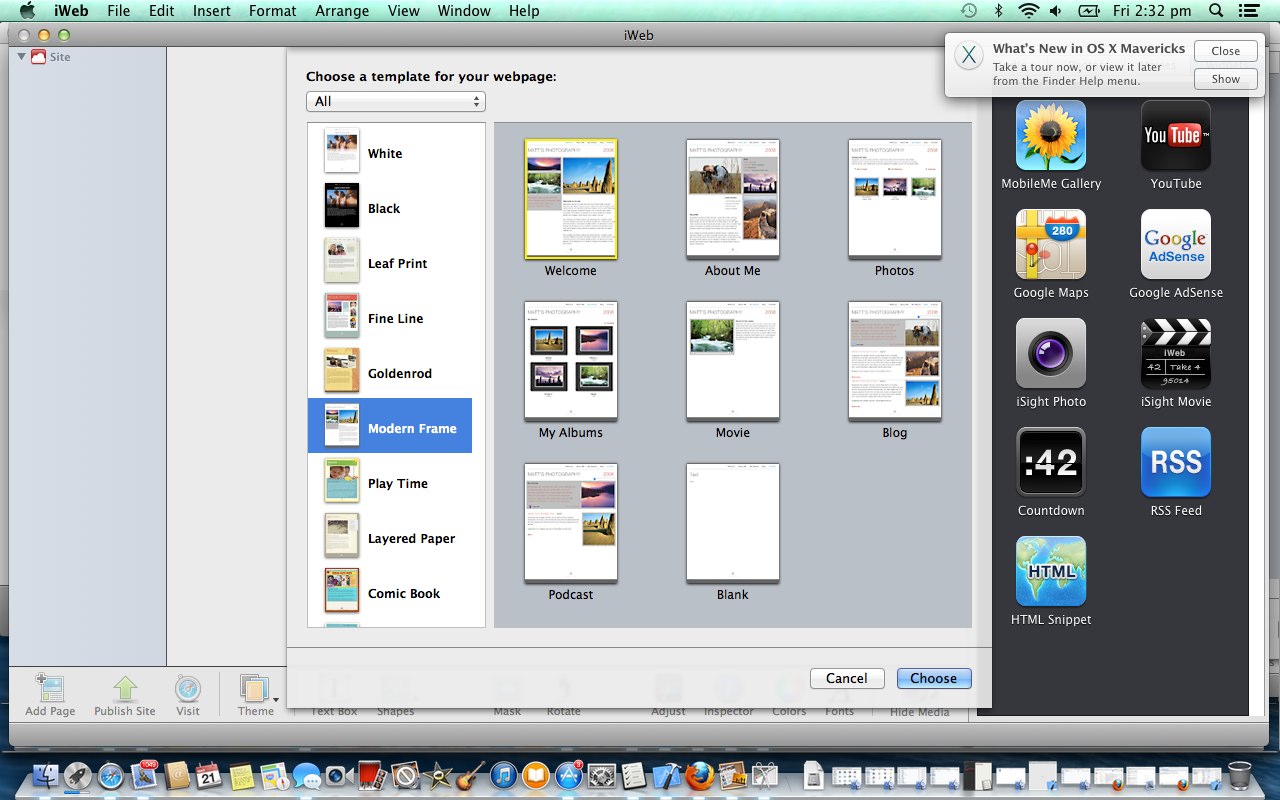1280x800 pixels.
Task: Select the Play Time theme
Action: point(390,483)
